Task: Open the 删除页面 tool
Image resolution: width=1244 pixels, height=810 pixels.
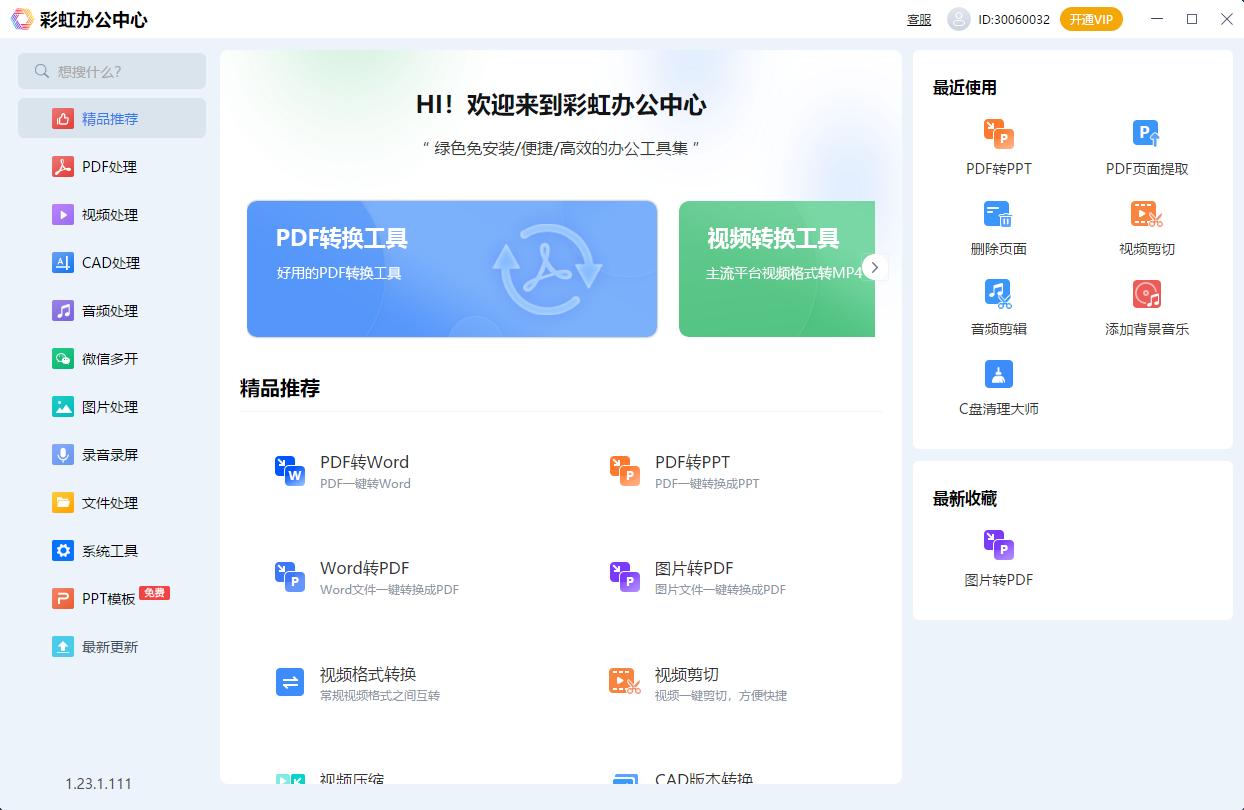Action: (x=996, y=225)
